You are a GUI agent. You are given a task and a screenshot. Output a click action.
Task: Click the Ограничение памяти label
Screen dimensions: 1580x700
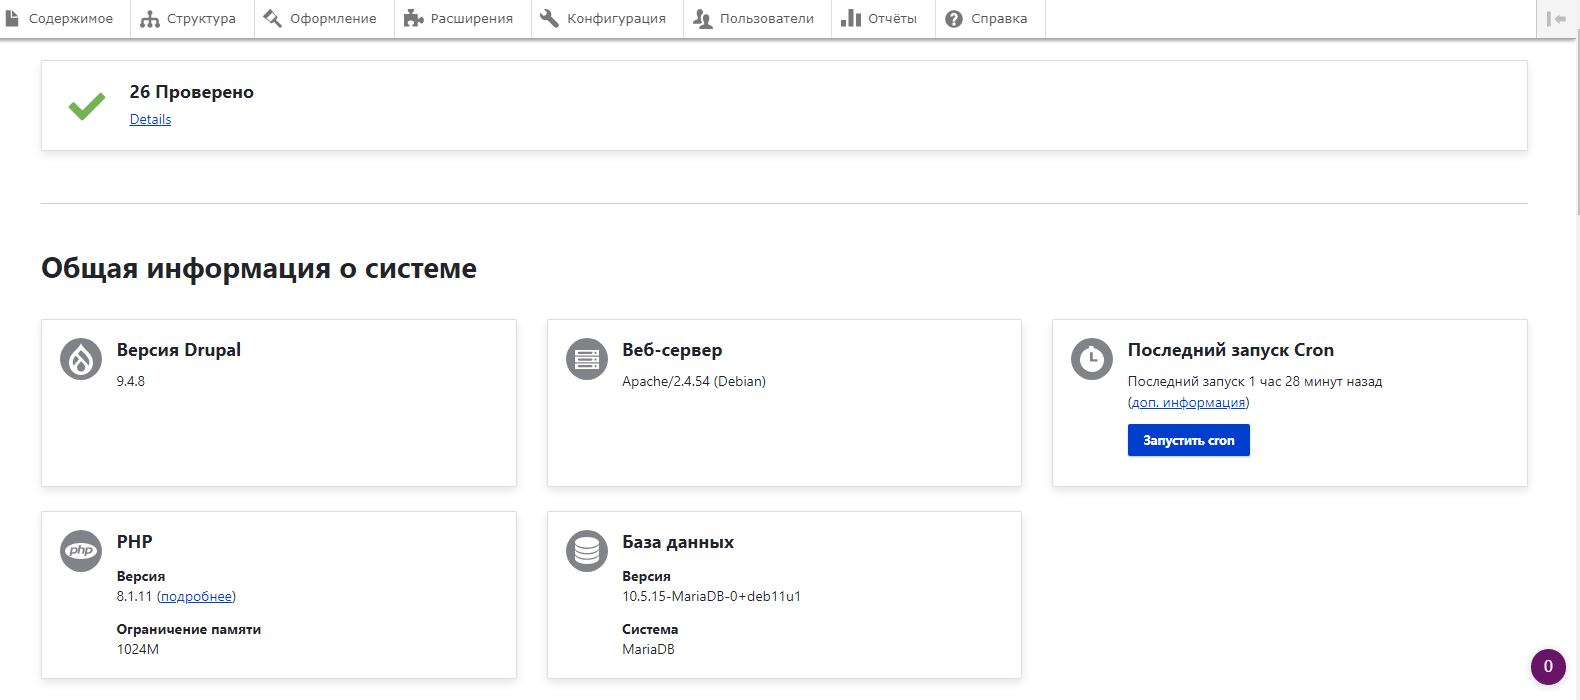point(189,629)
